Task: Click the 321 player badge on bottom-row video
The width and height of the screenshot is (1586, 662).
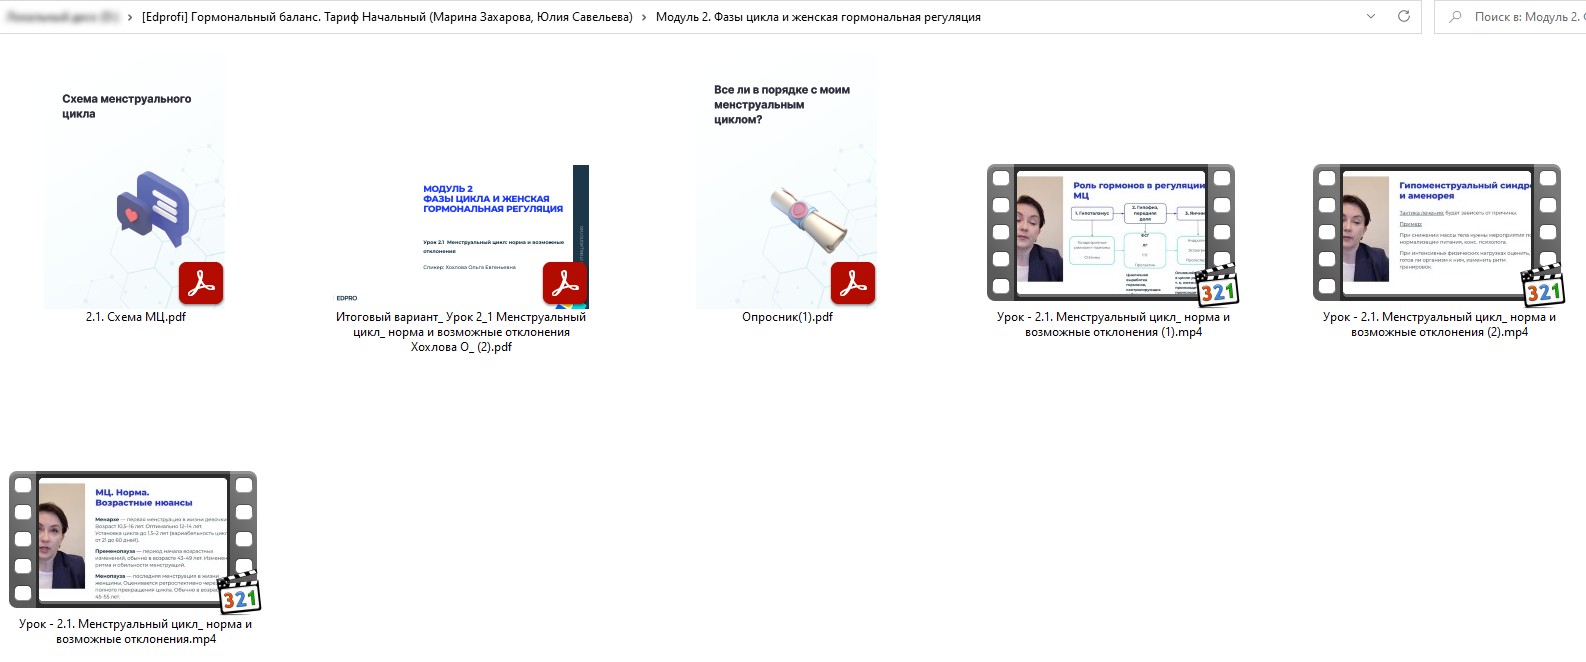Action: 239,594
